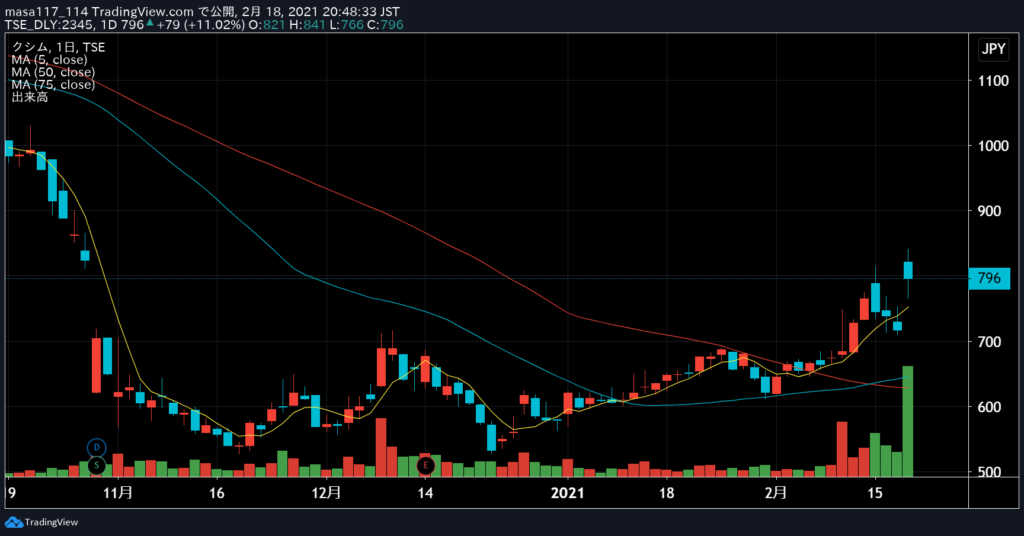Click the 11月 date axis label
1024x536 pixels.
tap(118, 492)
